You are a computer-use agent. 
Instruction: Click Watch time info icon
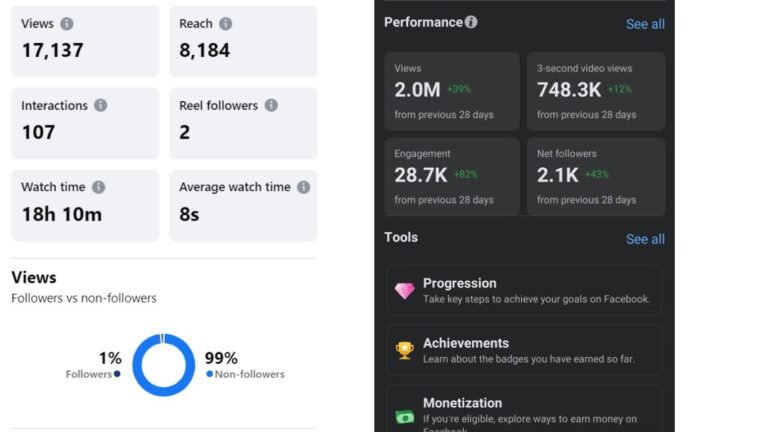pyautogui.click(x=98, y=187)
